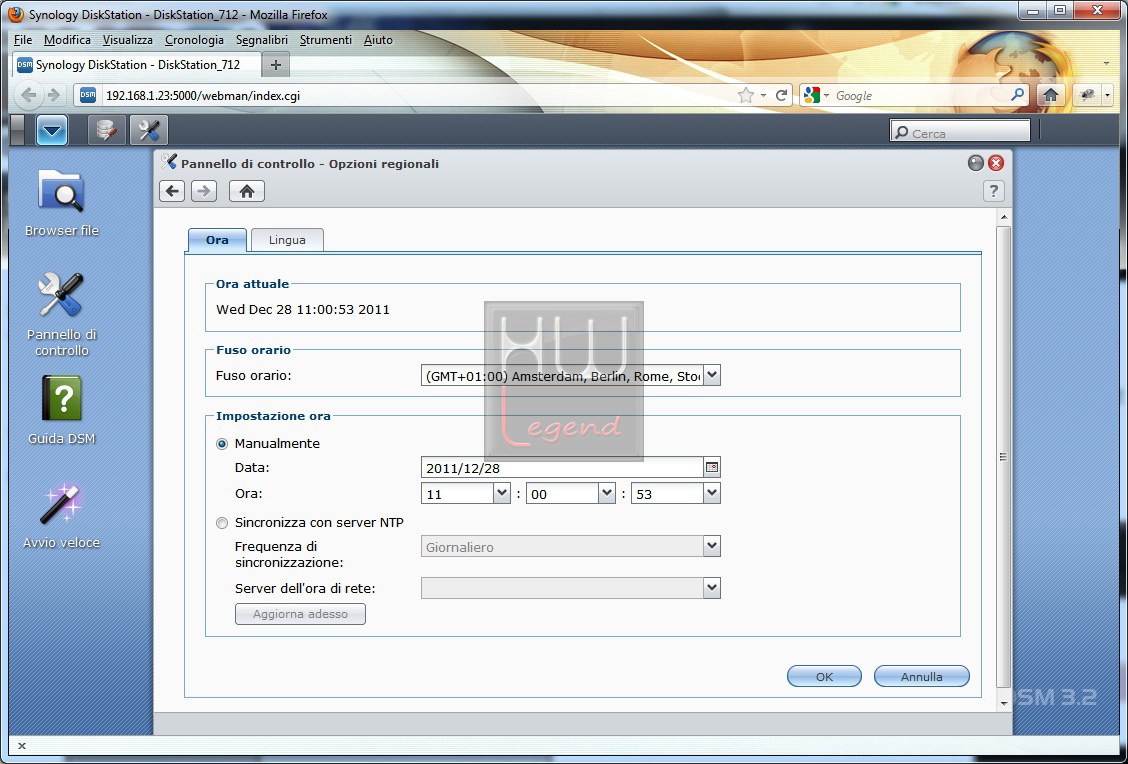Open the File menu
The height and width of the screenshot is (764, 1128).
click(23, 40)
